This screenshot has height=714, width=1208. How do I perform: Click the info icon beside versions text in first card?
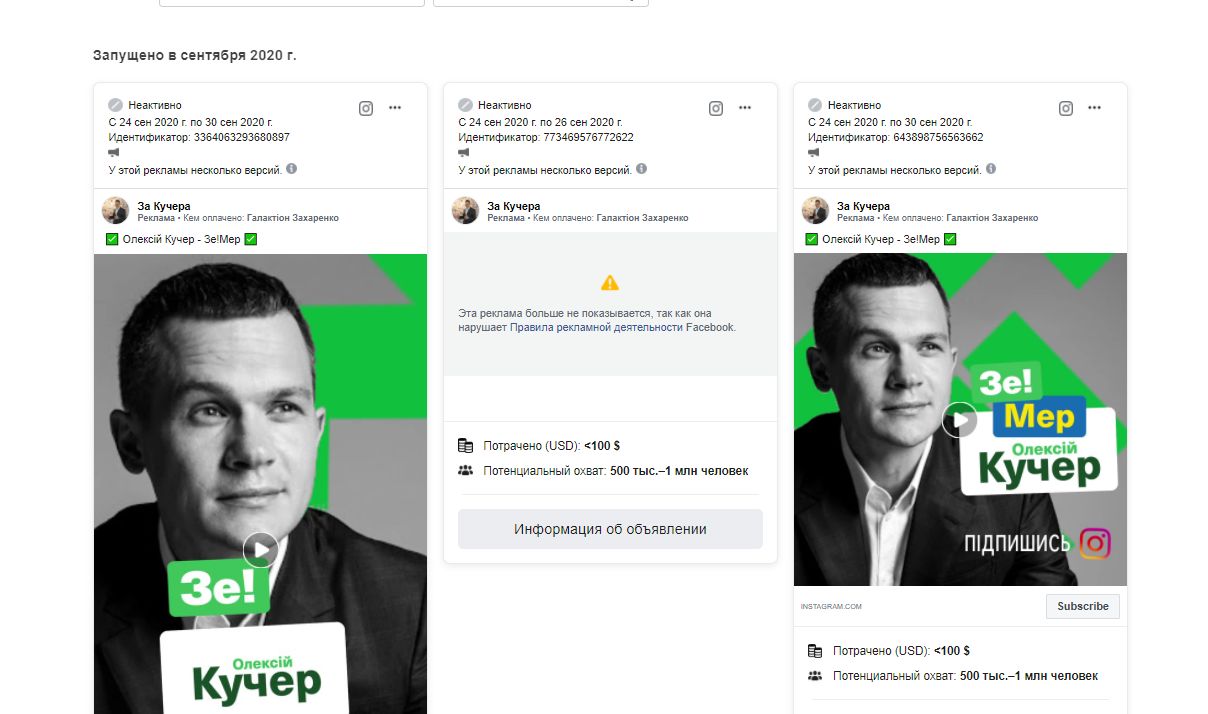point(292,169)
